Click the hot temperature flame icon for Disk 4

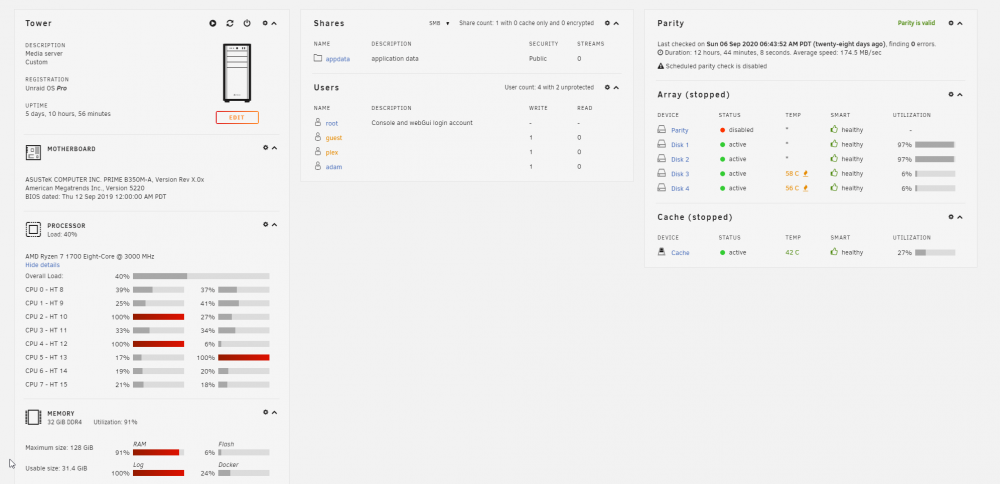coord(806,188)
